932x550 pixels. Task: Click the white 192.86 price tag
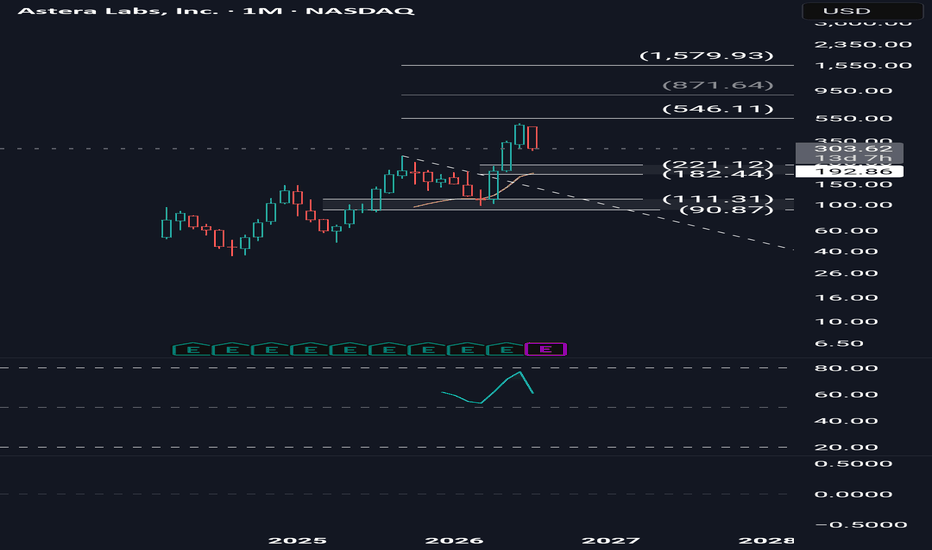point(849,172)
